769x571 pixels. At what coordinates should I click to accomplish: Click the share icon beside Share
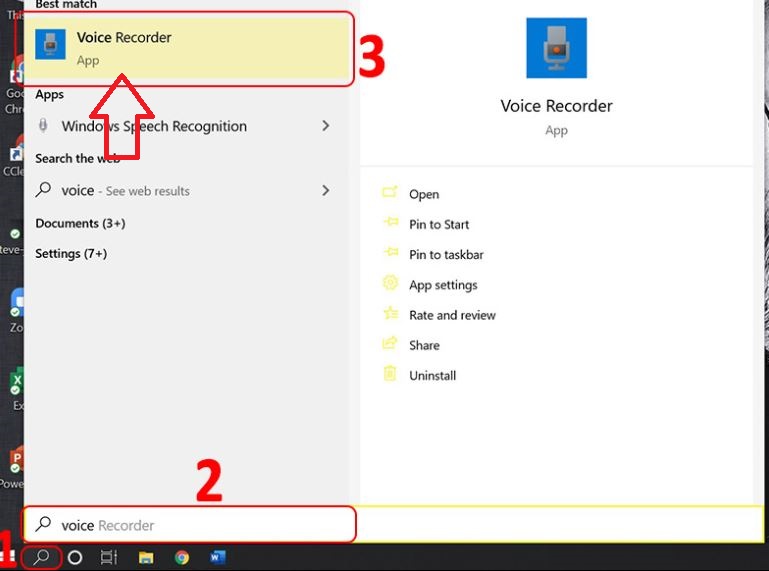point(390,342)
